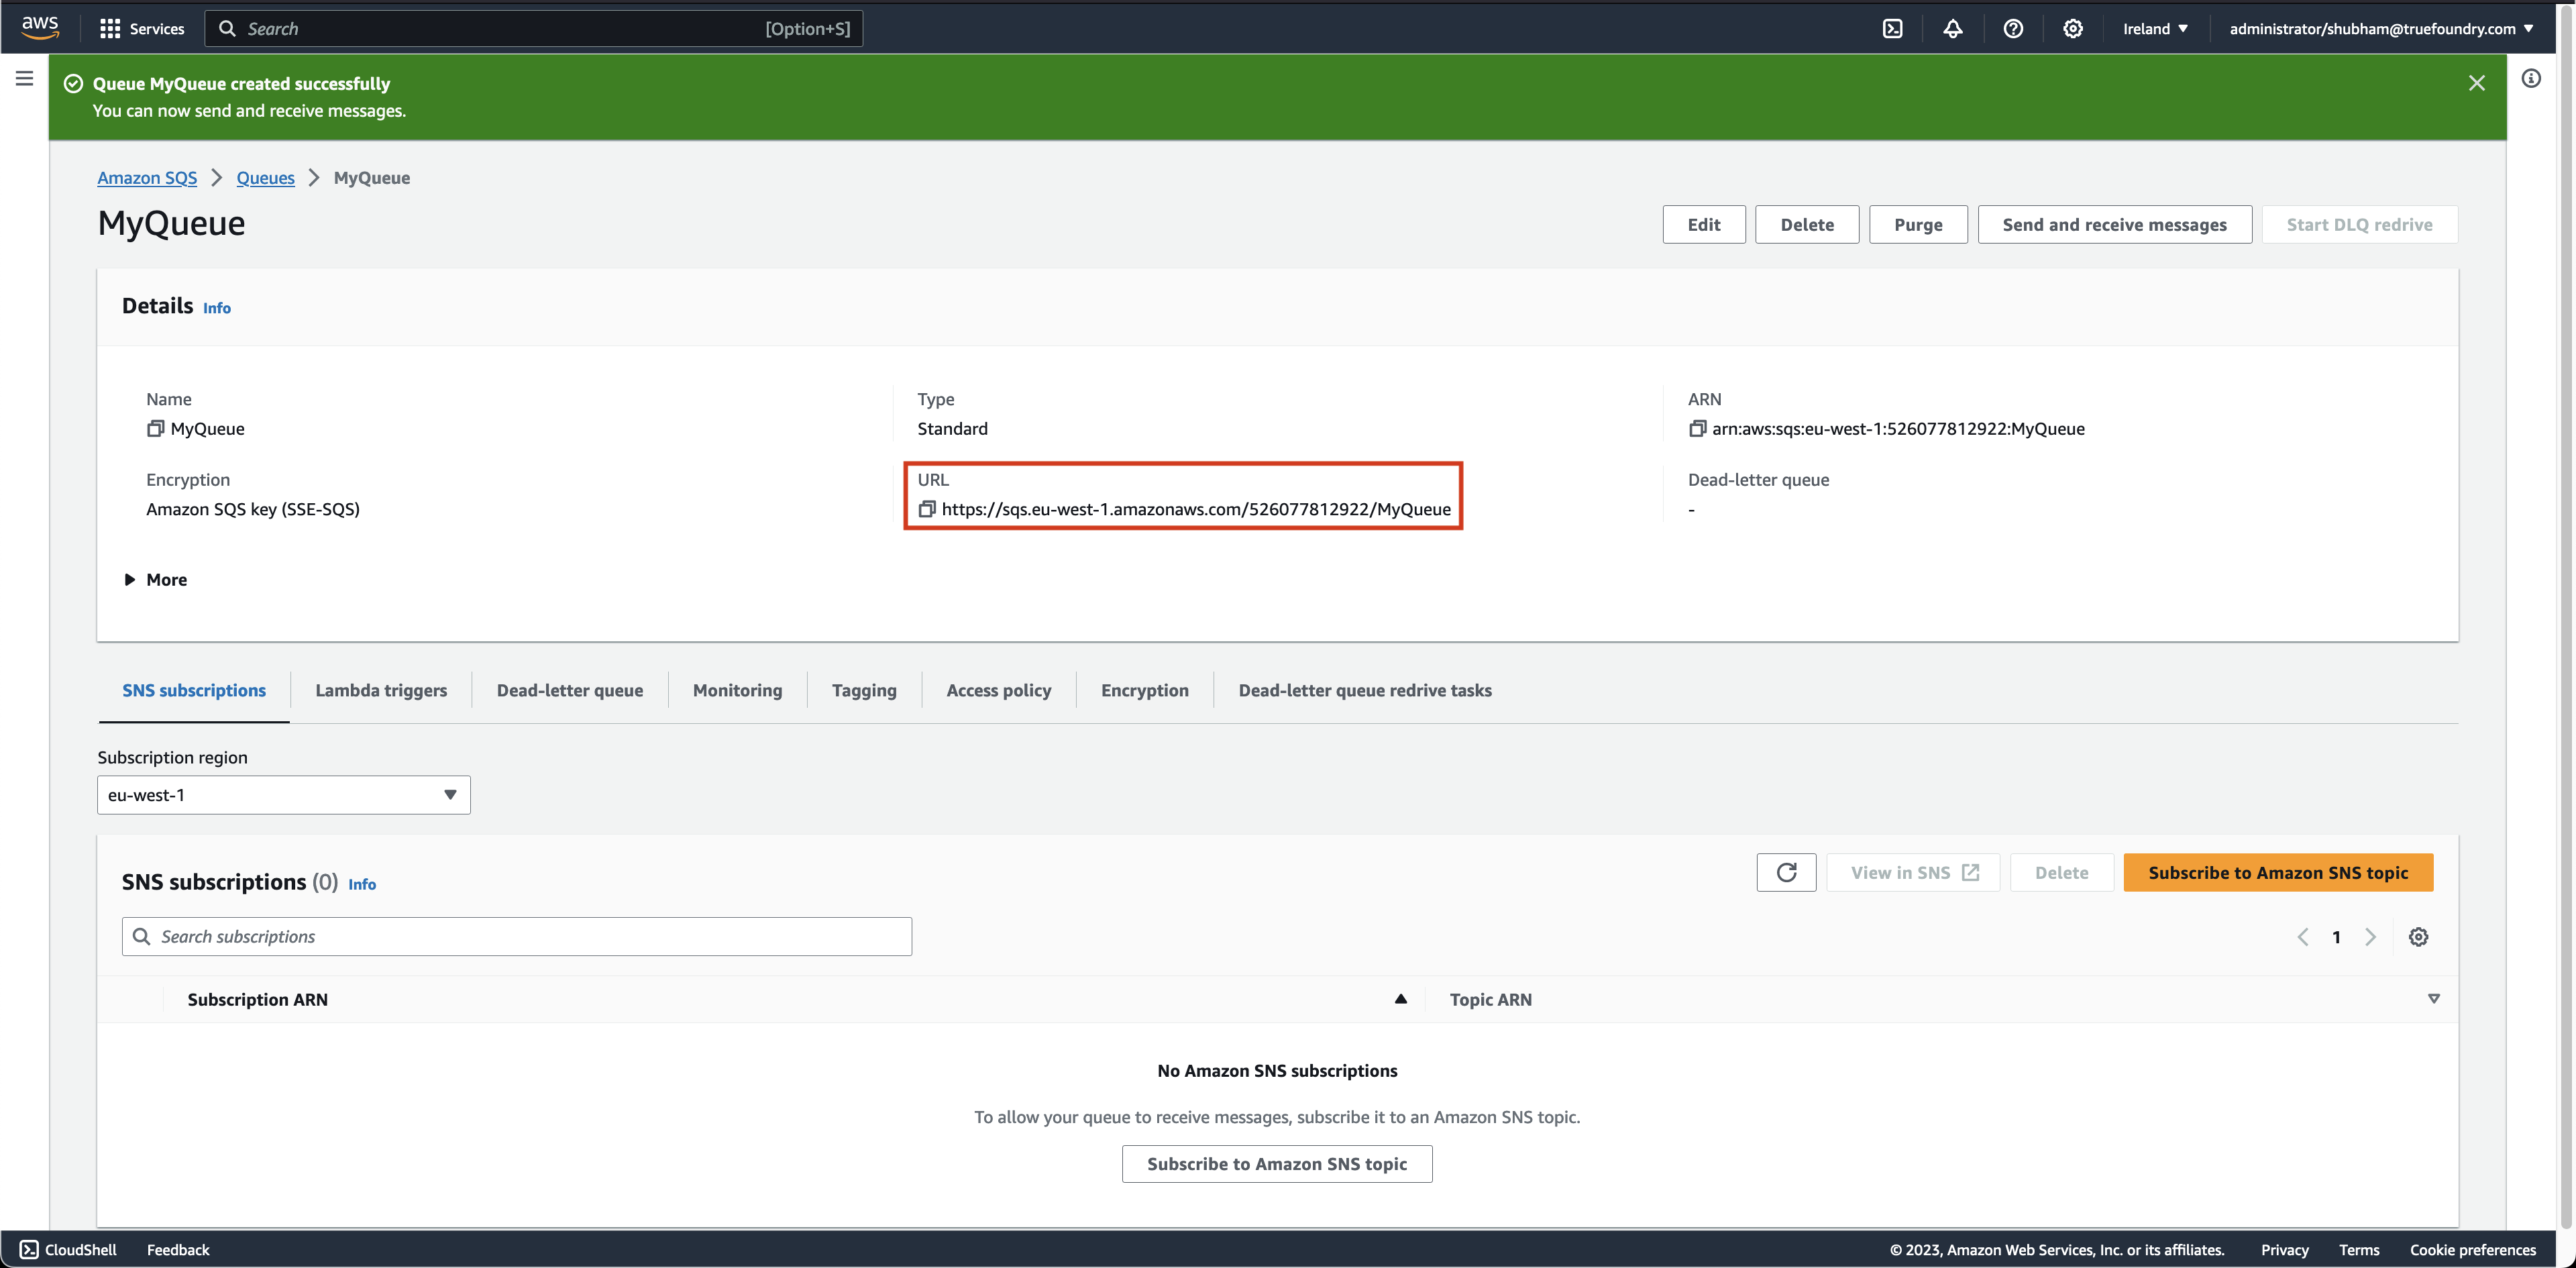Expand the More details section

[156, 580]
